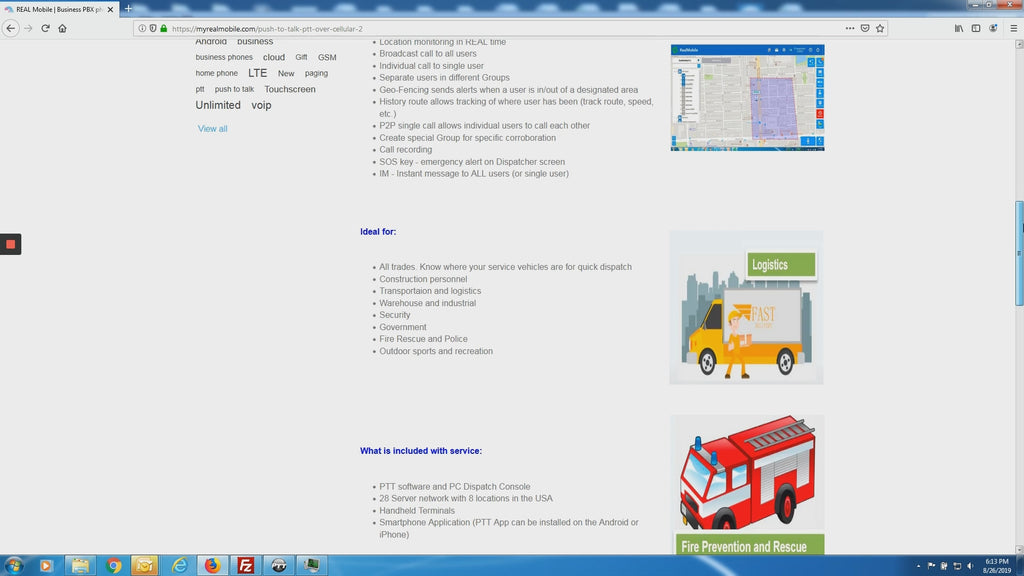This screenshot has width=1024, height=576.
Task: Select the home phone tag
Action: 217,73
